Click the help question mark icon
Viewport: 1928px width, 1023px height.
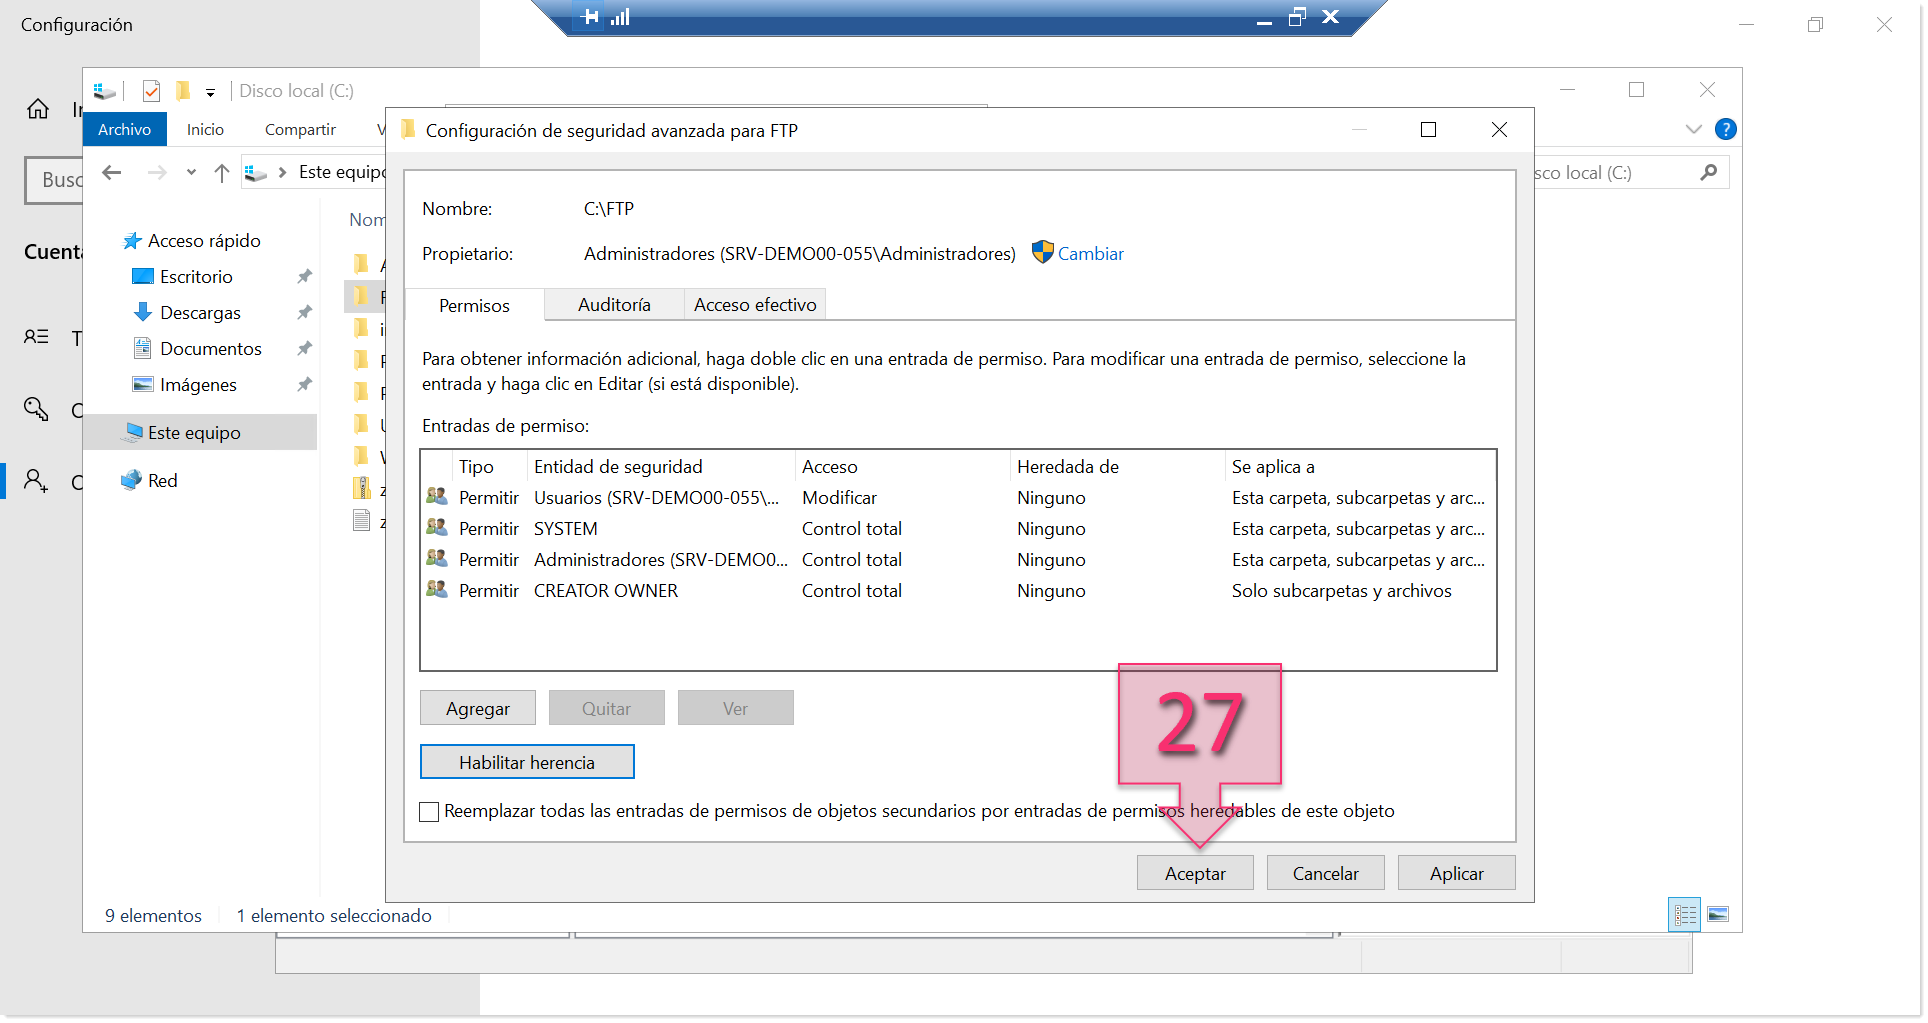1725,129
